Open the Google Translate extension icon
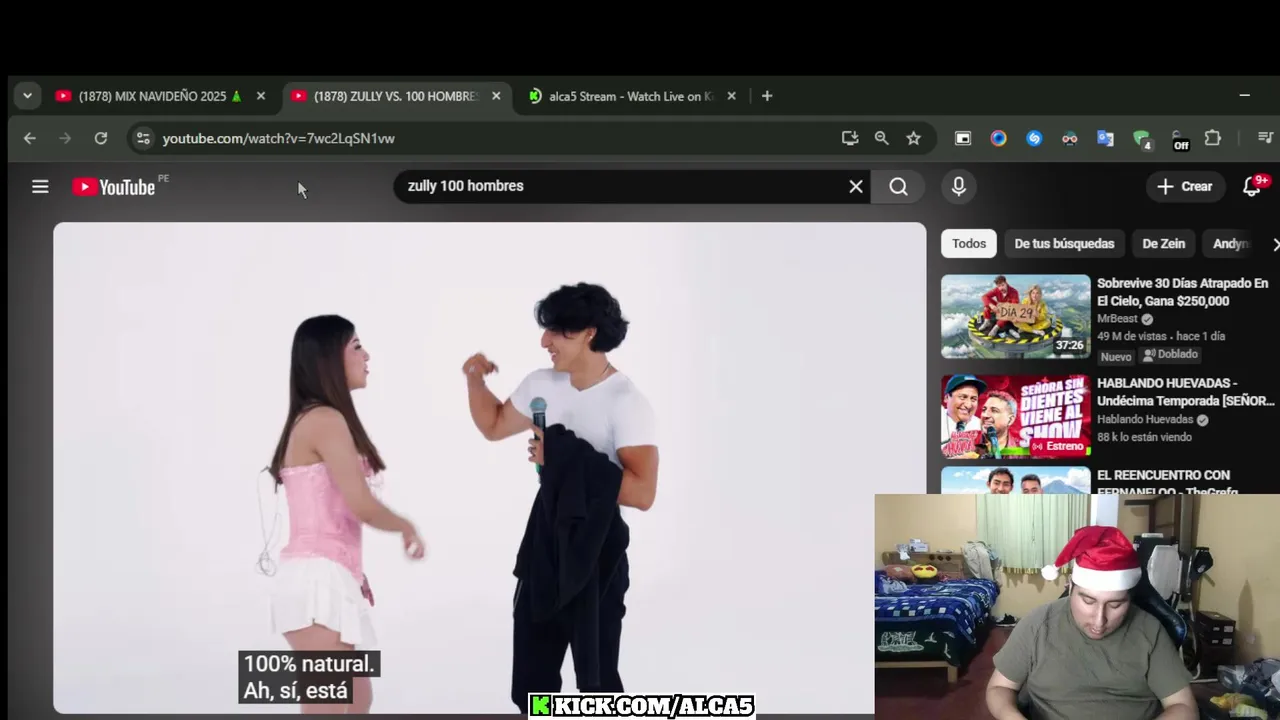The height and width of the screenshot is (720, 1280). (1105, 138)
